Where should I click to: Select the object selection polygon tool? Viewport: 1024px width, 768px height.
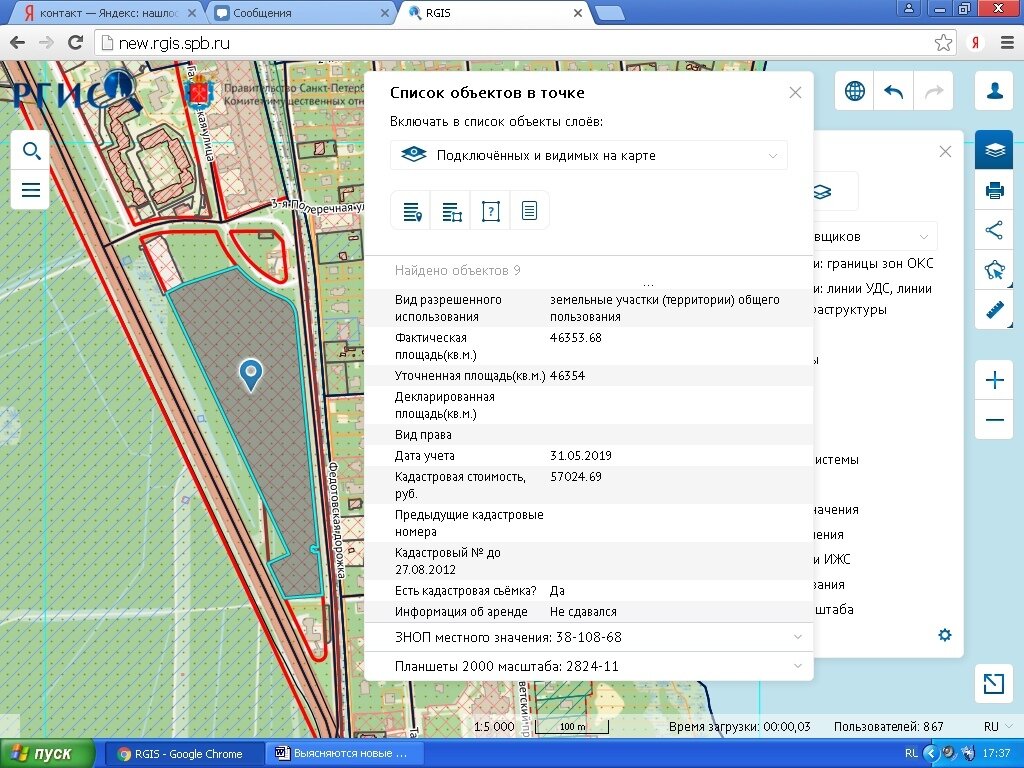(994, 270)
